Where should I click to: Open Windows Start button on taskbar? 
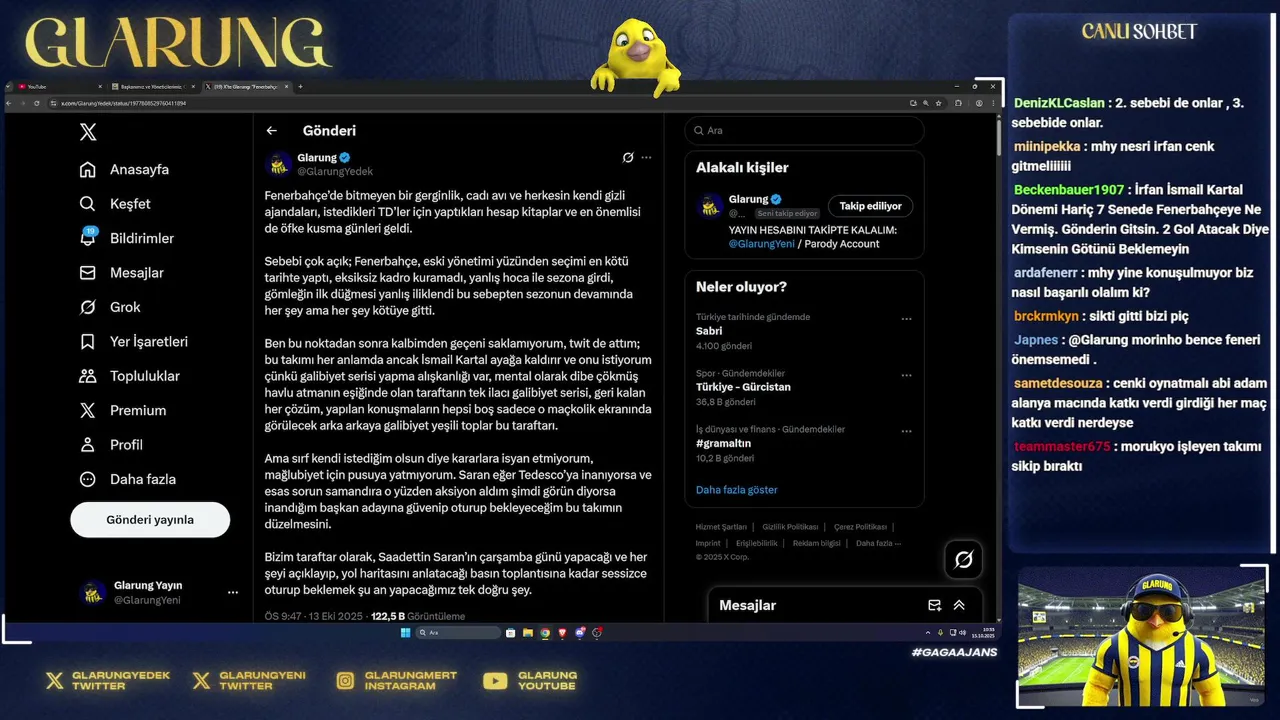[x=405, y=633]
